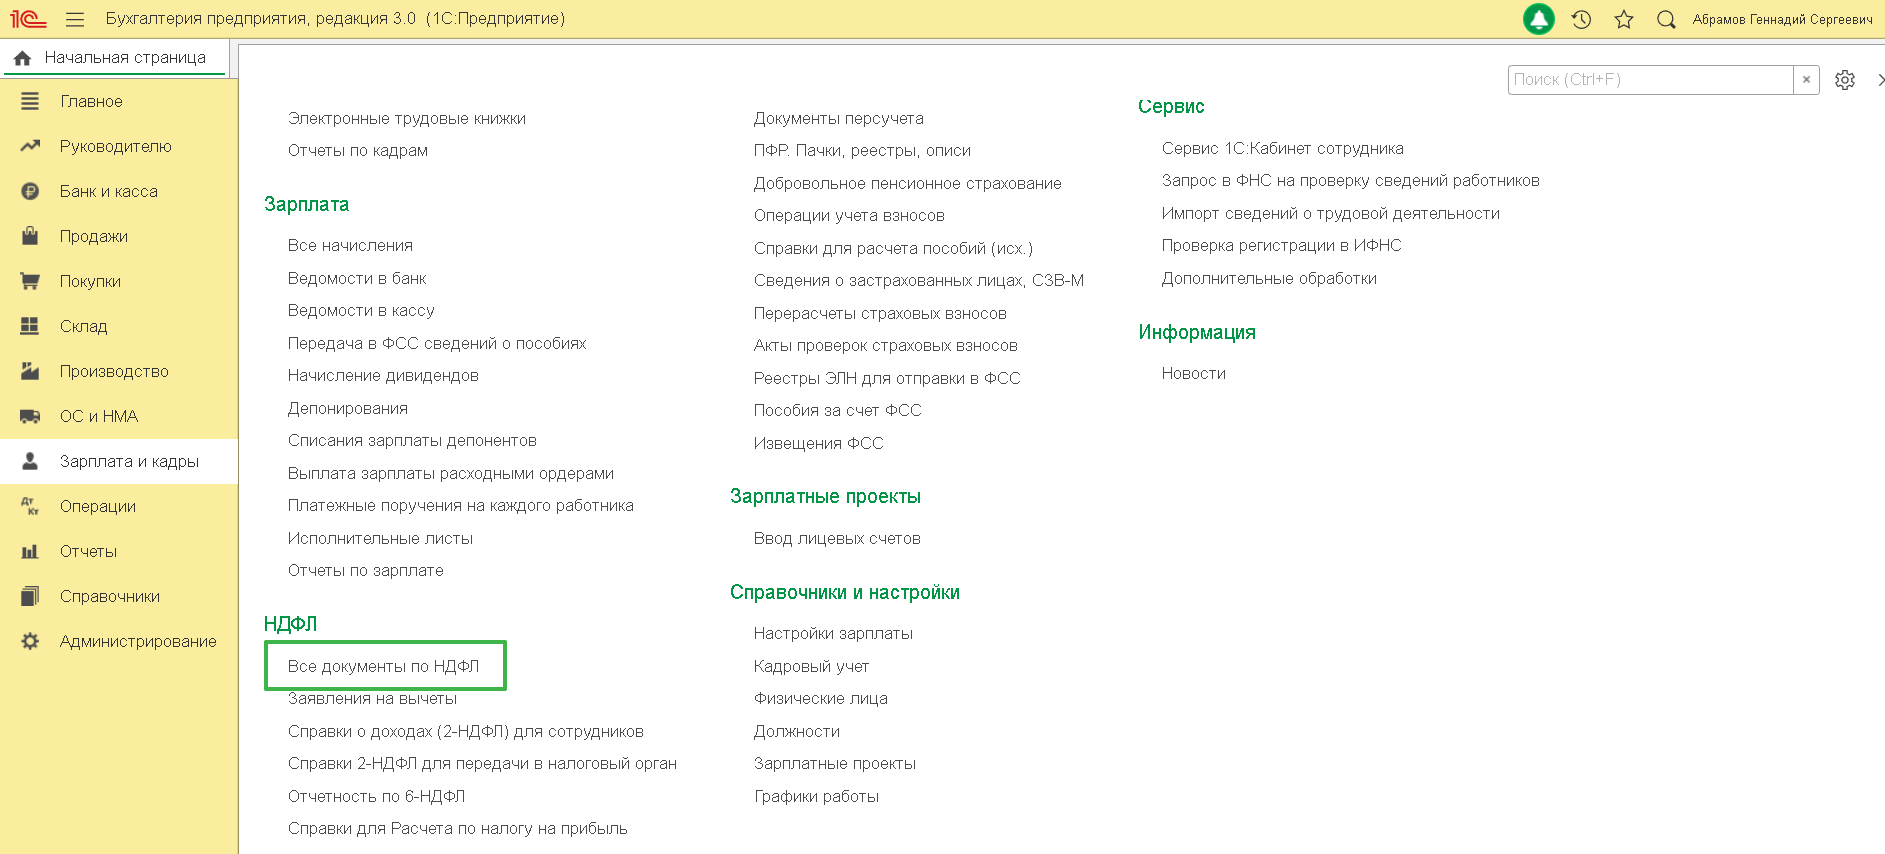Open Реестры ЭЛН для отправки в ФСС
This screenshot has height=854, width=1885.
pyautogui.click(x=887, y=378)
